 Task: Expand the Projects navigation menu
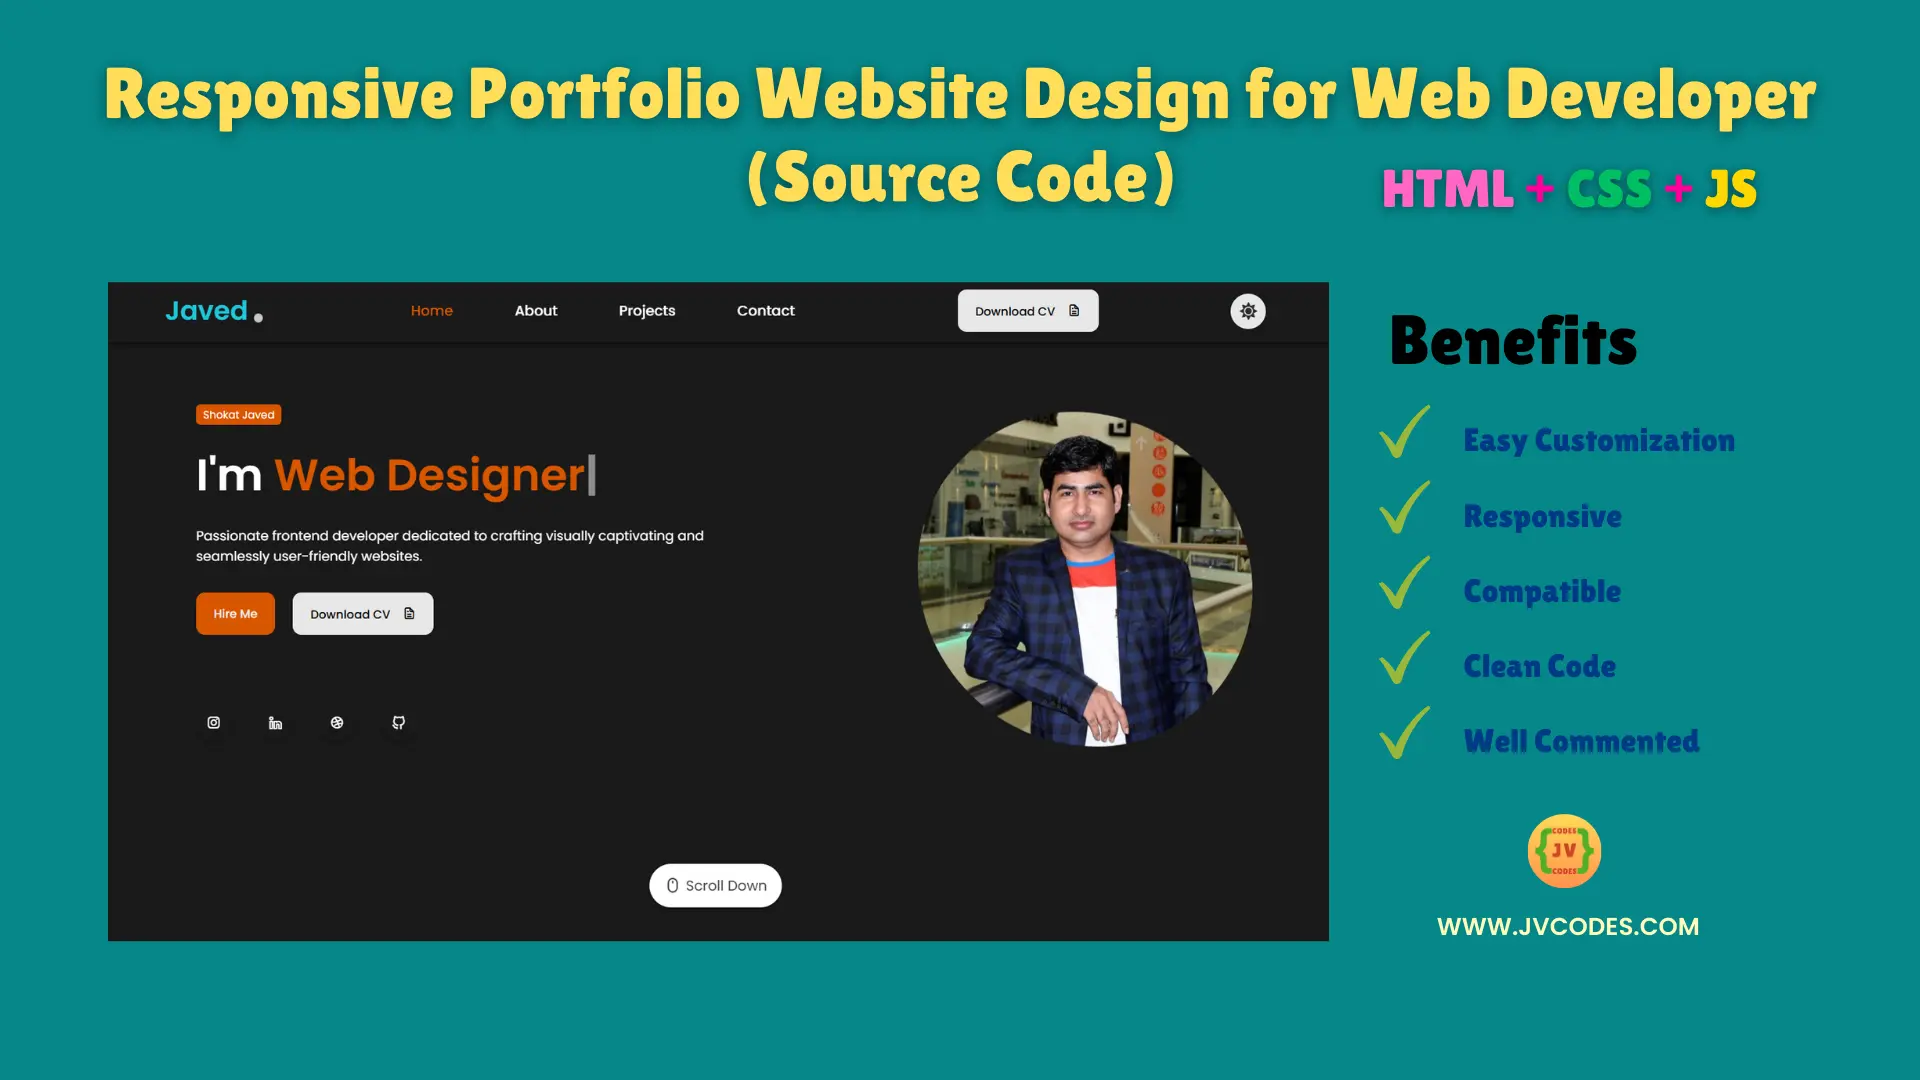[x=646, y=310]
